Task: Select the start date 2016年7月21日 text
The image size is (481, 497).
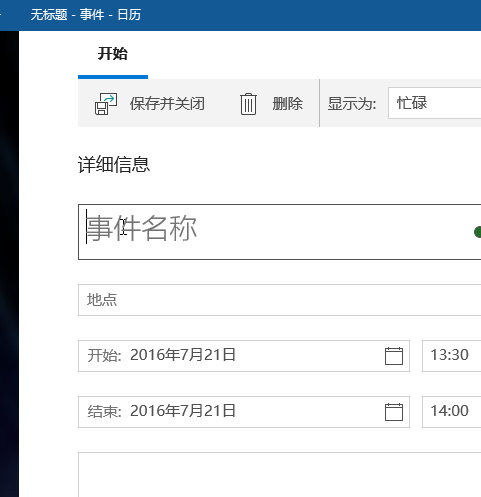Action: tap(183, 355)
